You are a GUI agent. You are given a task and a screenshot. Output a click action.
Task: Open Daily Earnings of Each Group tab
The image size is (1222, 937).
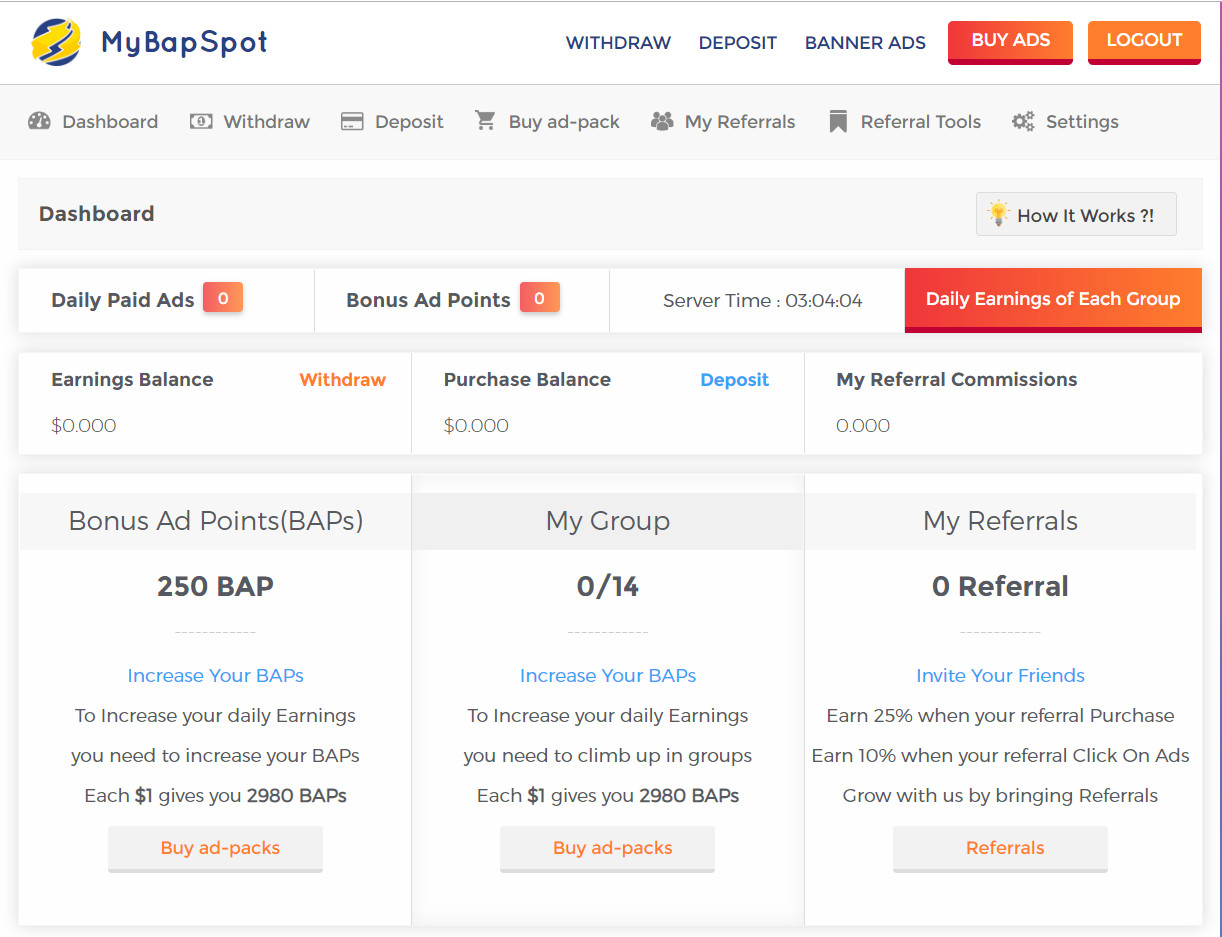click(x=1053, y=299)
